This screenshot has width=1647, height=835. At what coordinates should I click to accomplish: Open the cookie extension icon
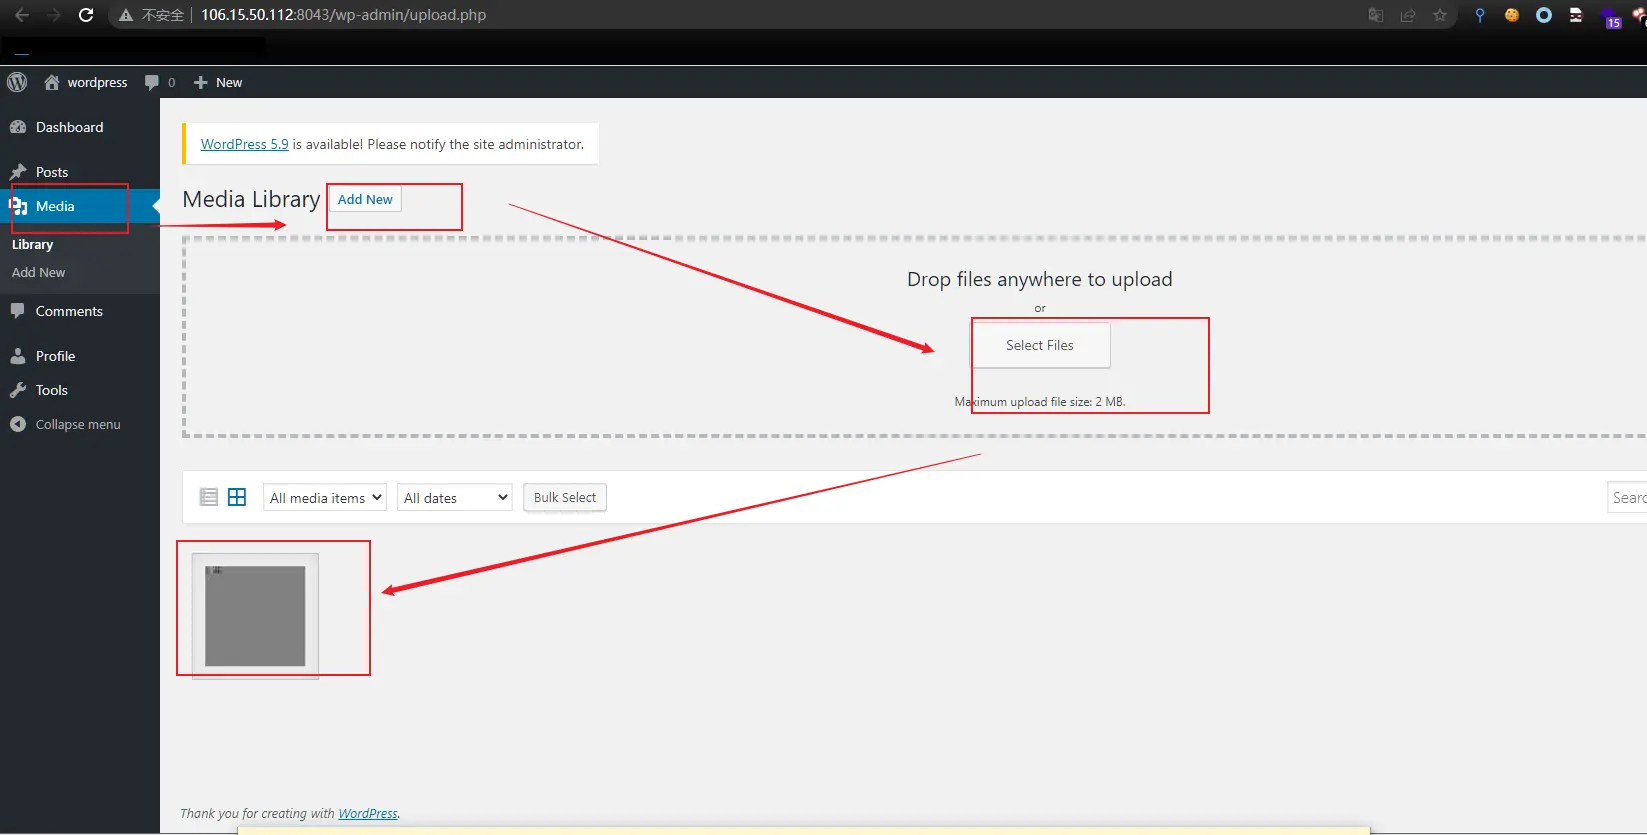(1512, 15)
